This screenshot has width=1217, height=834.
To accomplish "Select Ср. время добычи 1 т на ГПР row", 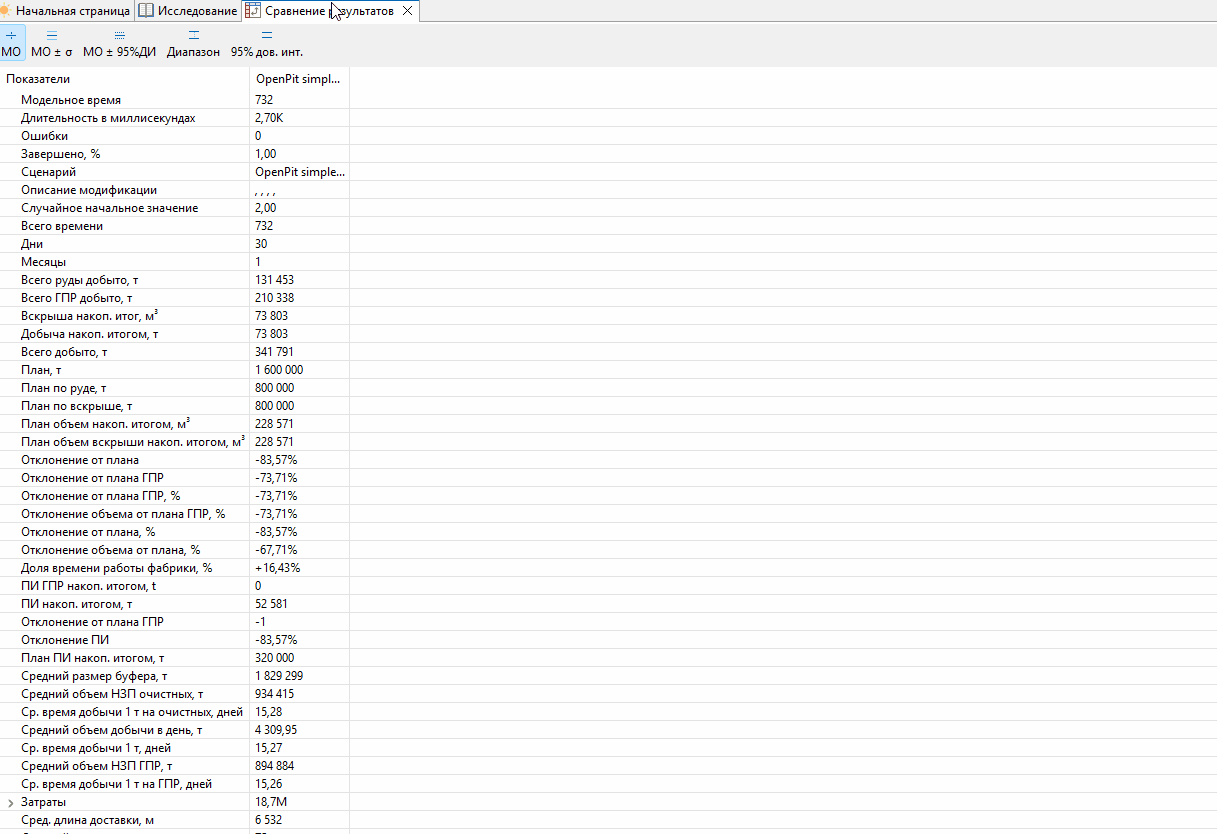I will pos(175,784).
